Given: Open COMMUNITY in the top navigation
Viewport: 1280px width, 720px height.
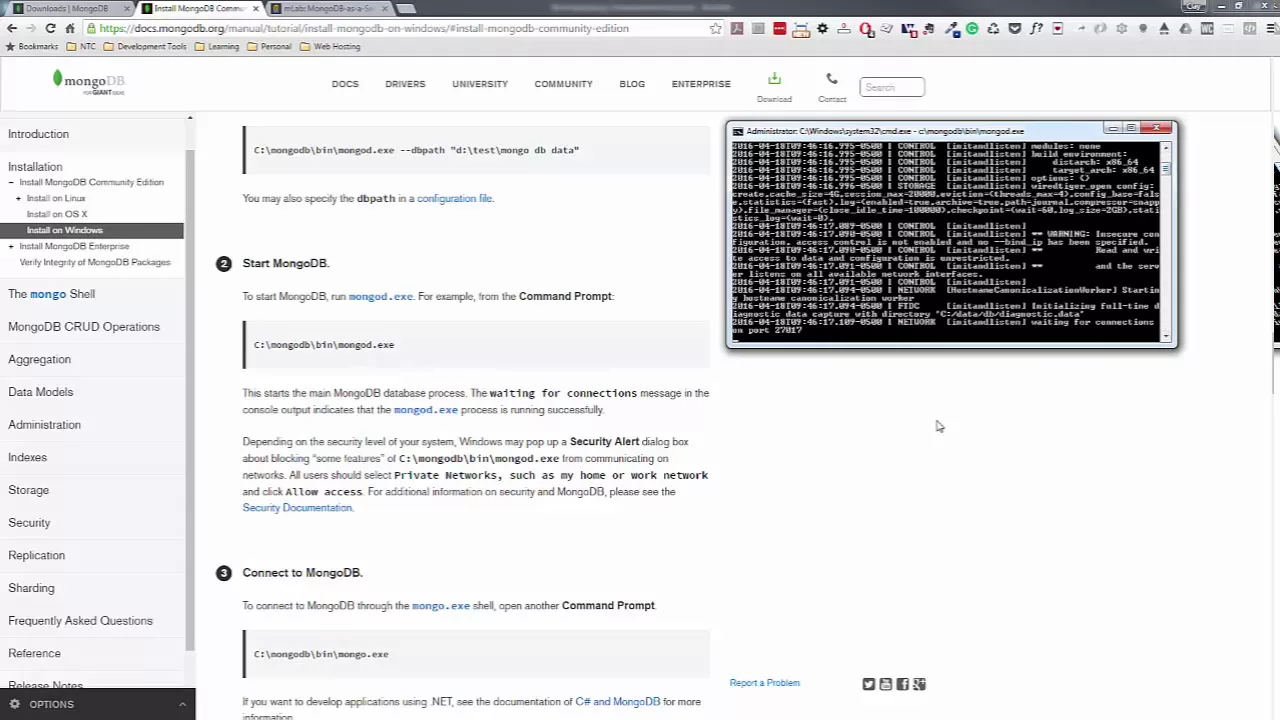Looking at the screenshot, I should pyautogui.click(x=563, y=84).
